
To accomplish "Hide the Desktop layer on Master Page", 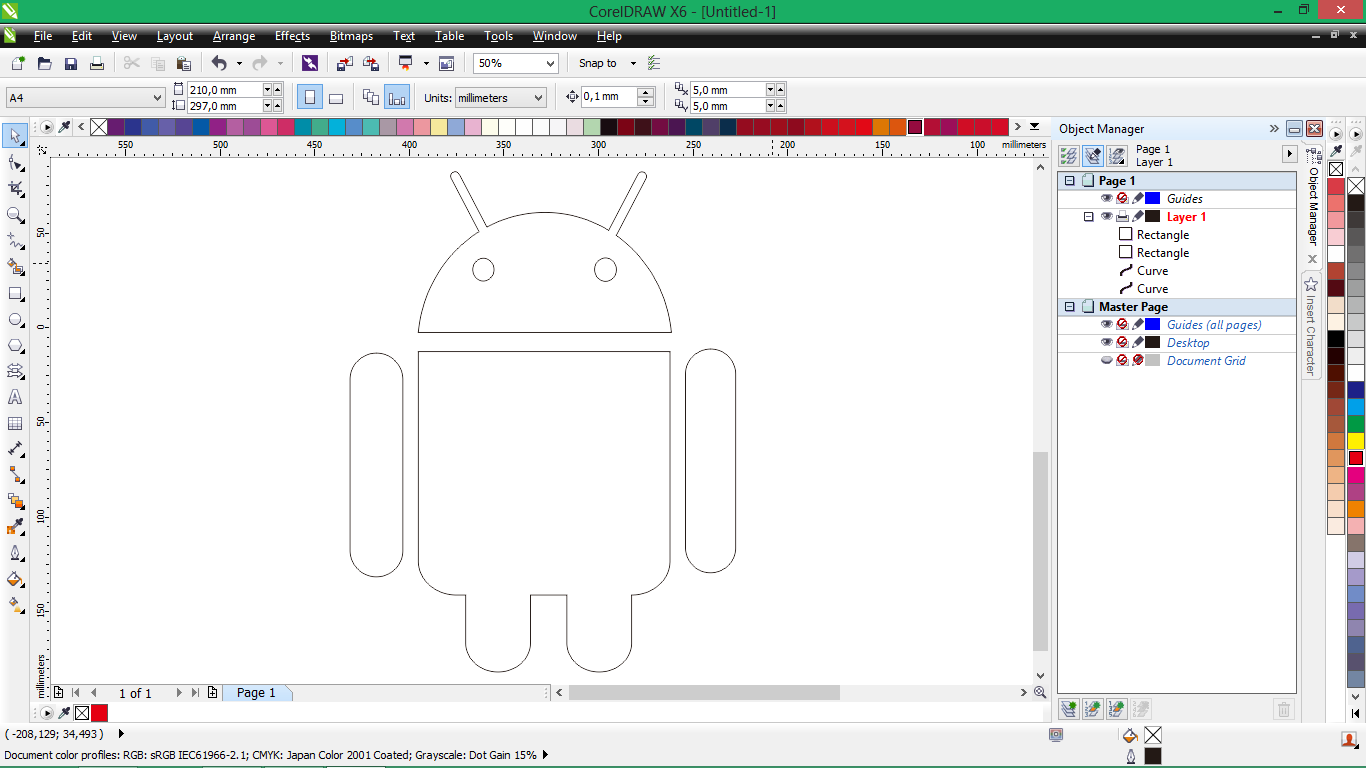I will (1107, 342).
